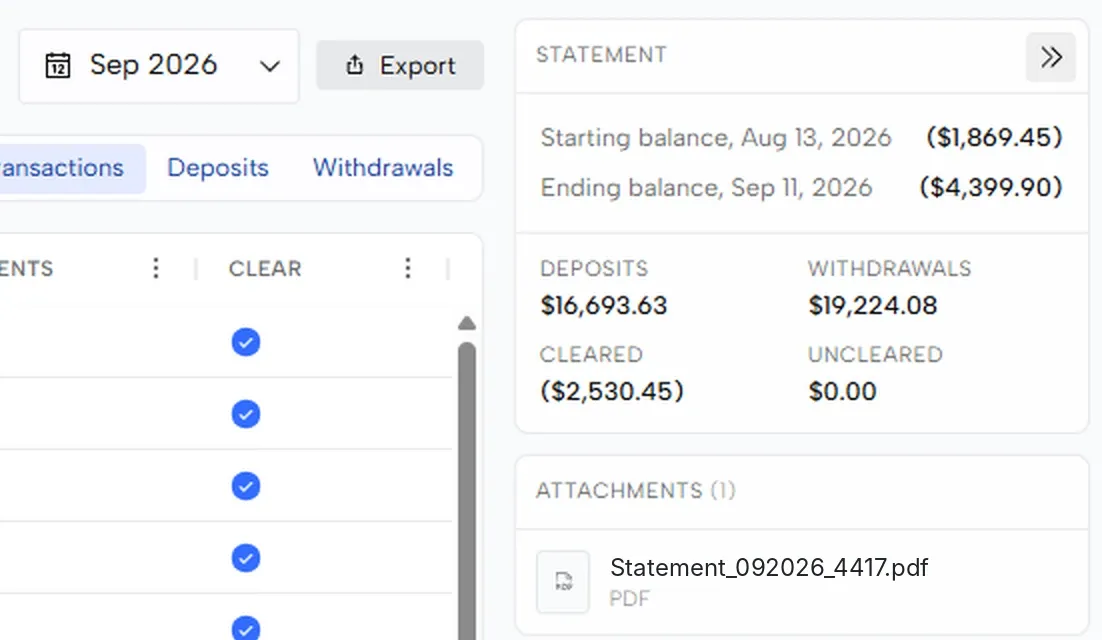
Task: Click the deposits total $16,693.63
Action: click(604, 306)
